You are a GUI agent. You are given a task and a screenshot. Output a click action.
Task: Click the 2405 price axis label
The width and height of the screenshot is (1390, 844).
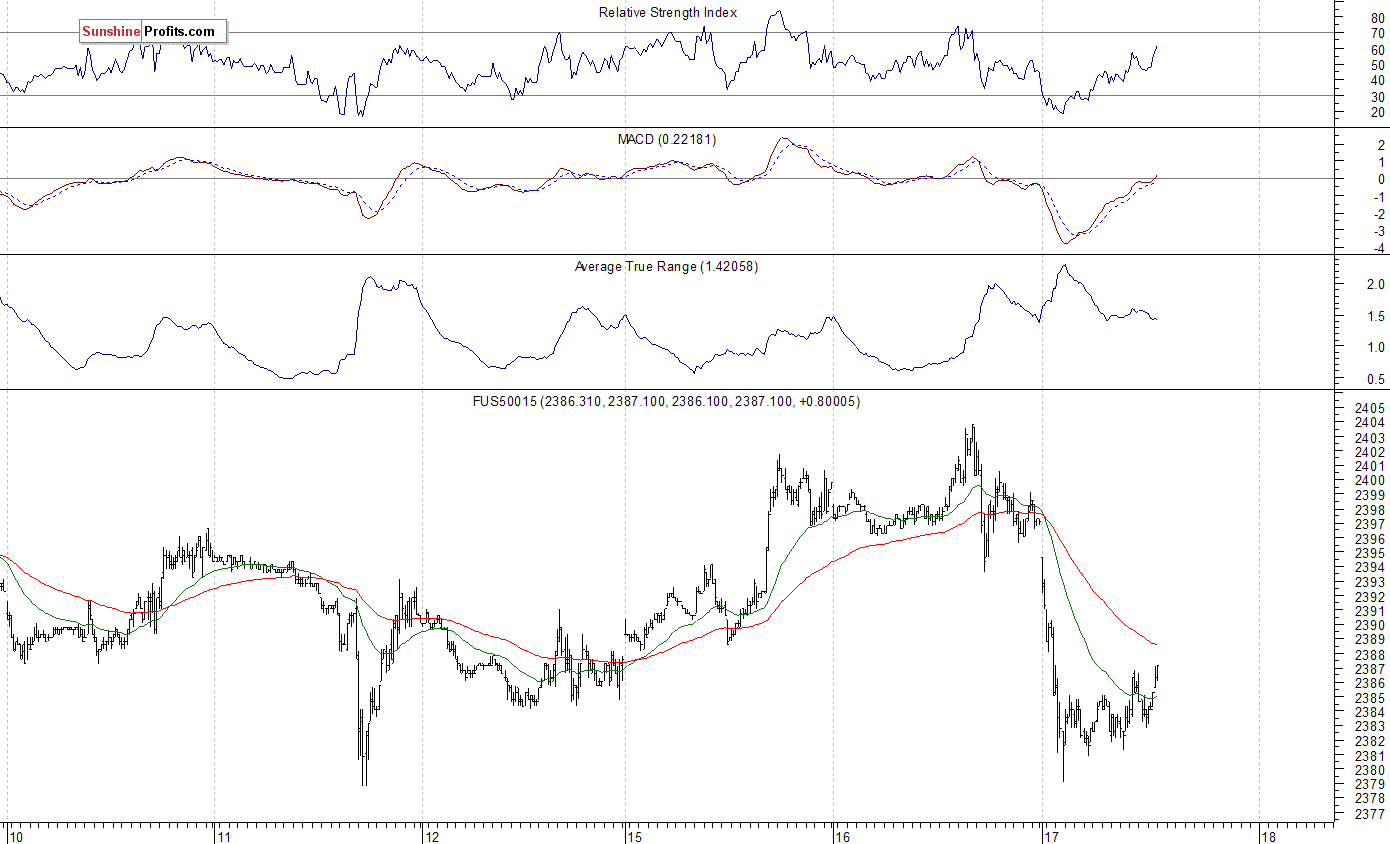(1369, 409)
